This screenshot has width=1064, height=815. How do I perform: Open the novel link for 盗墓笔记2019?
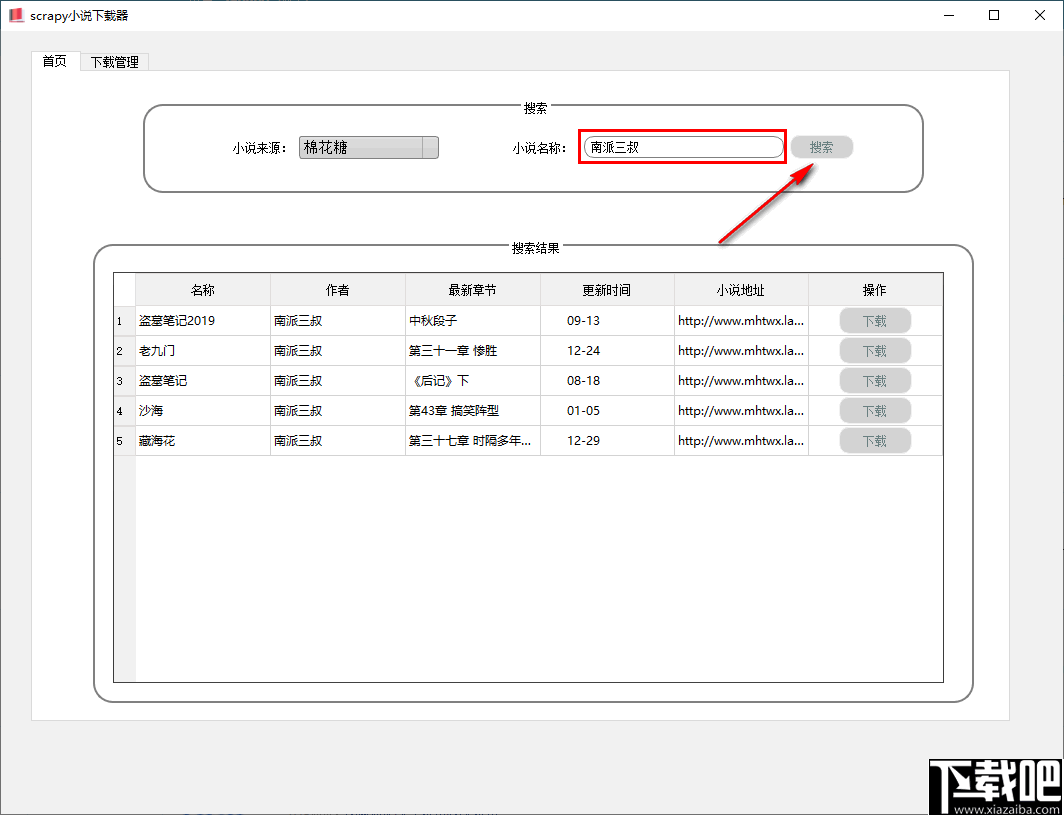(740, 320)
